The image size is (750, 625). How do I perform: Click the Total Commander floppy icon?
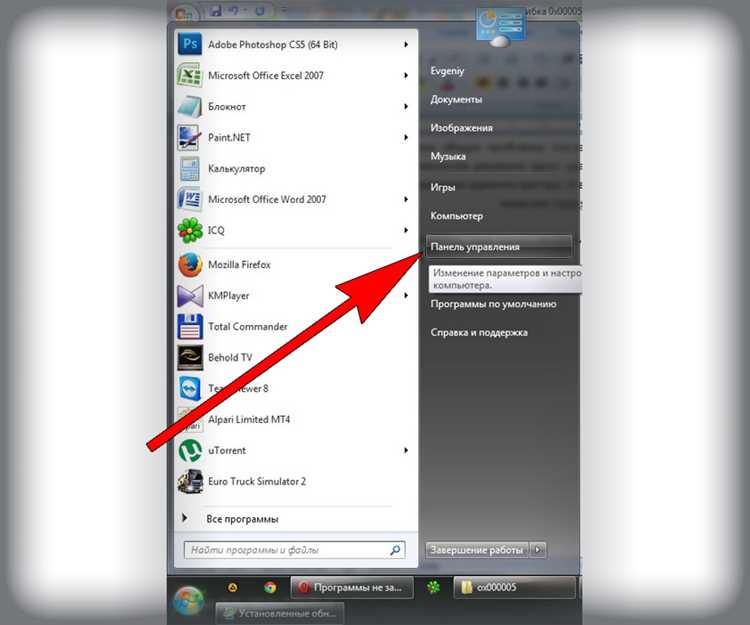190,327
